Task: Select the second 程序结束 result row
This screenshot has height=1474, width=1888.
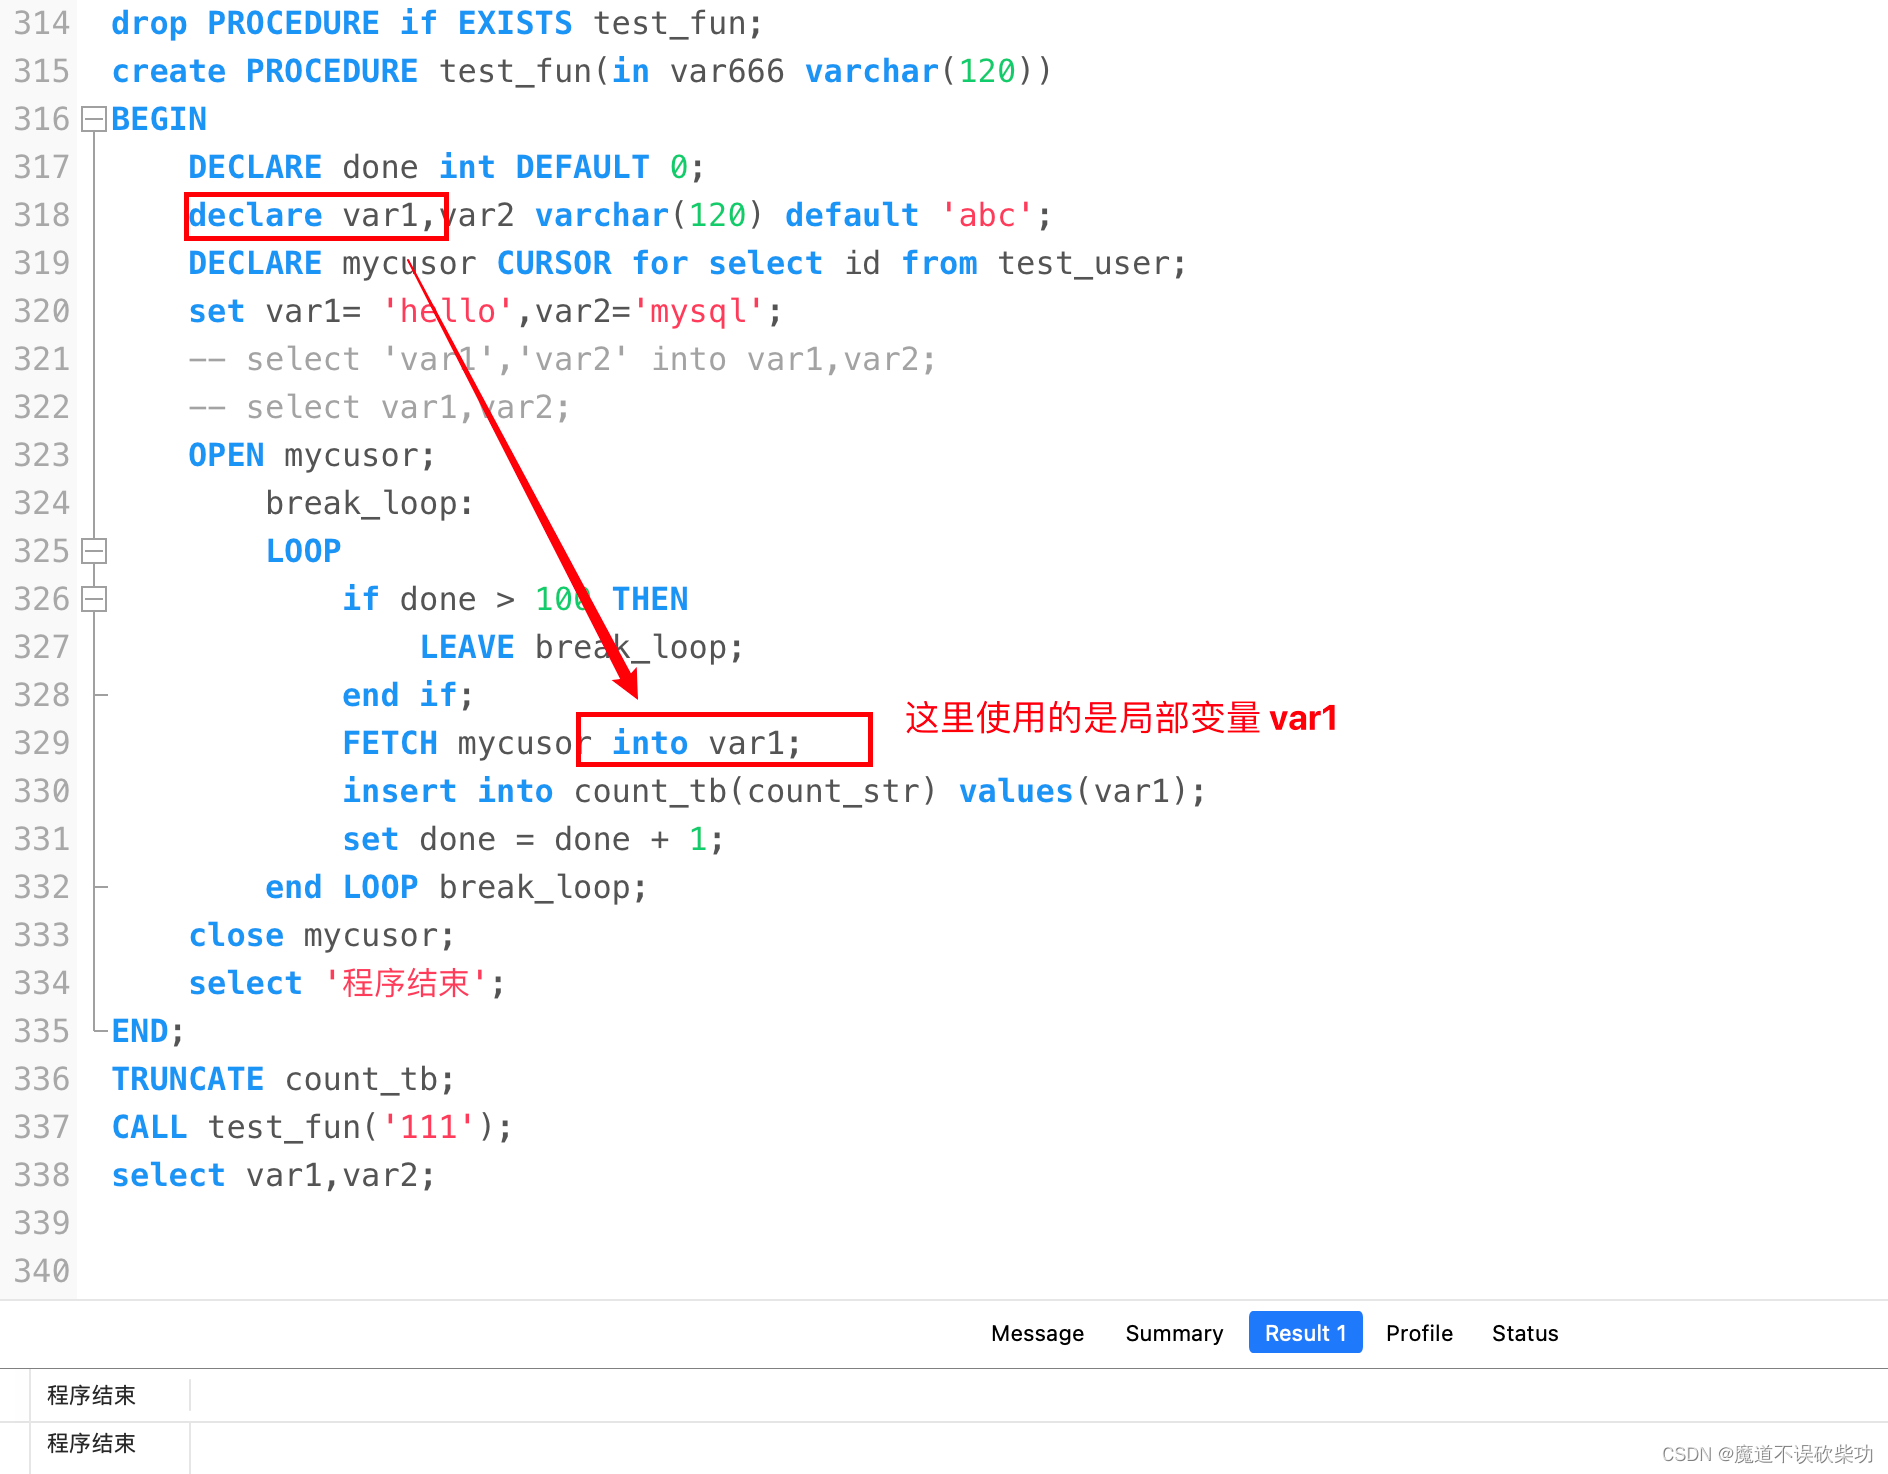Action: [x=90, y=1444]
